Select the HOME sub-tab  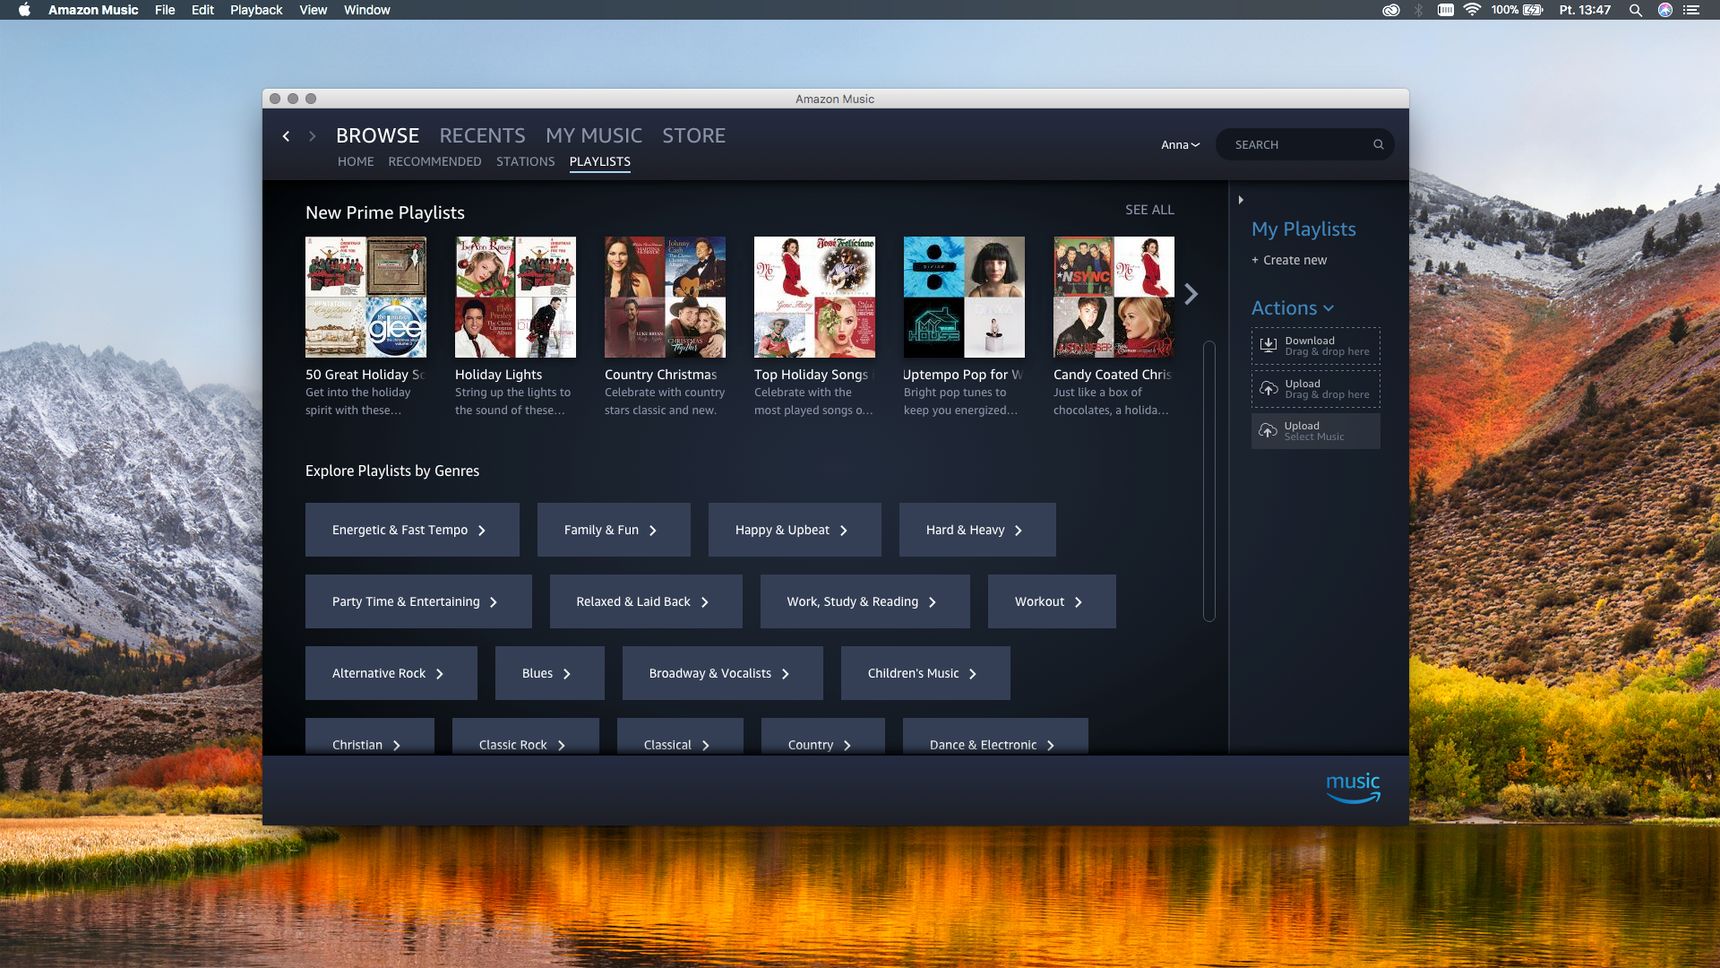point(355,162)
